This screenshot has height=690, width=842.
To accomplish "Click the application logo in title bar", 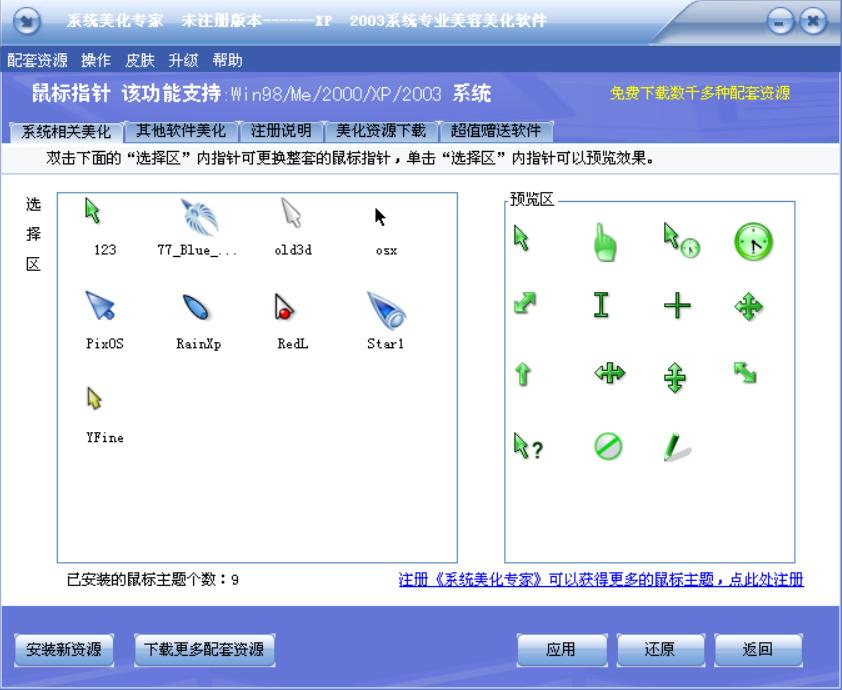I will [27, 21].
